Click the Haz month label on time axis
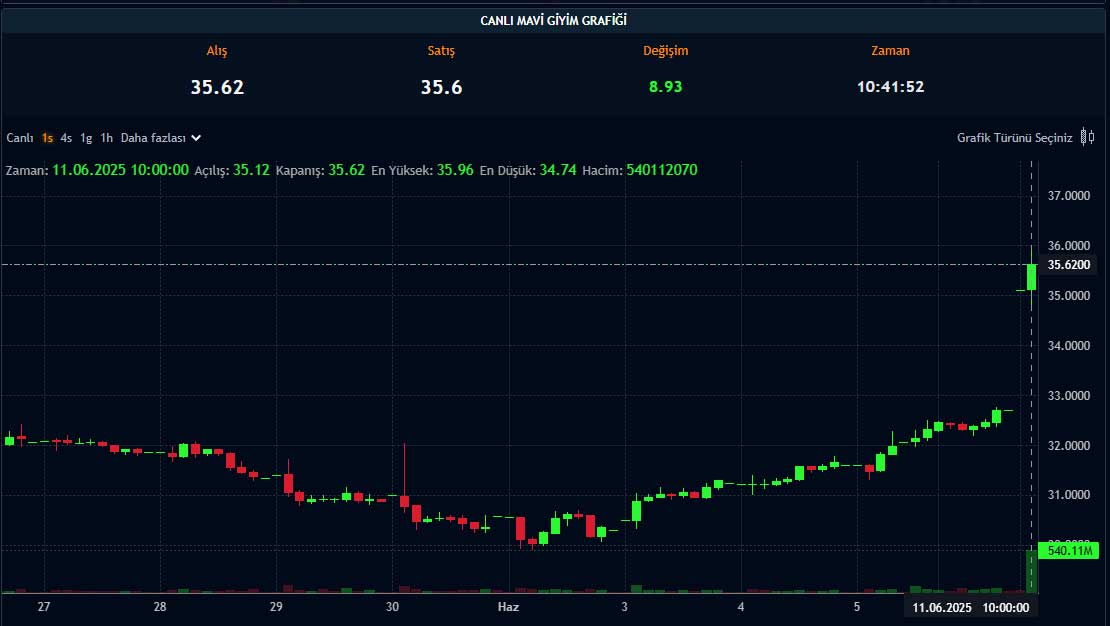The width and height of the screenshot is (1110, 626). pos(508,607)
